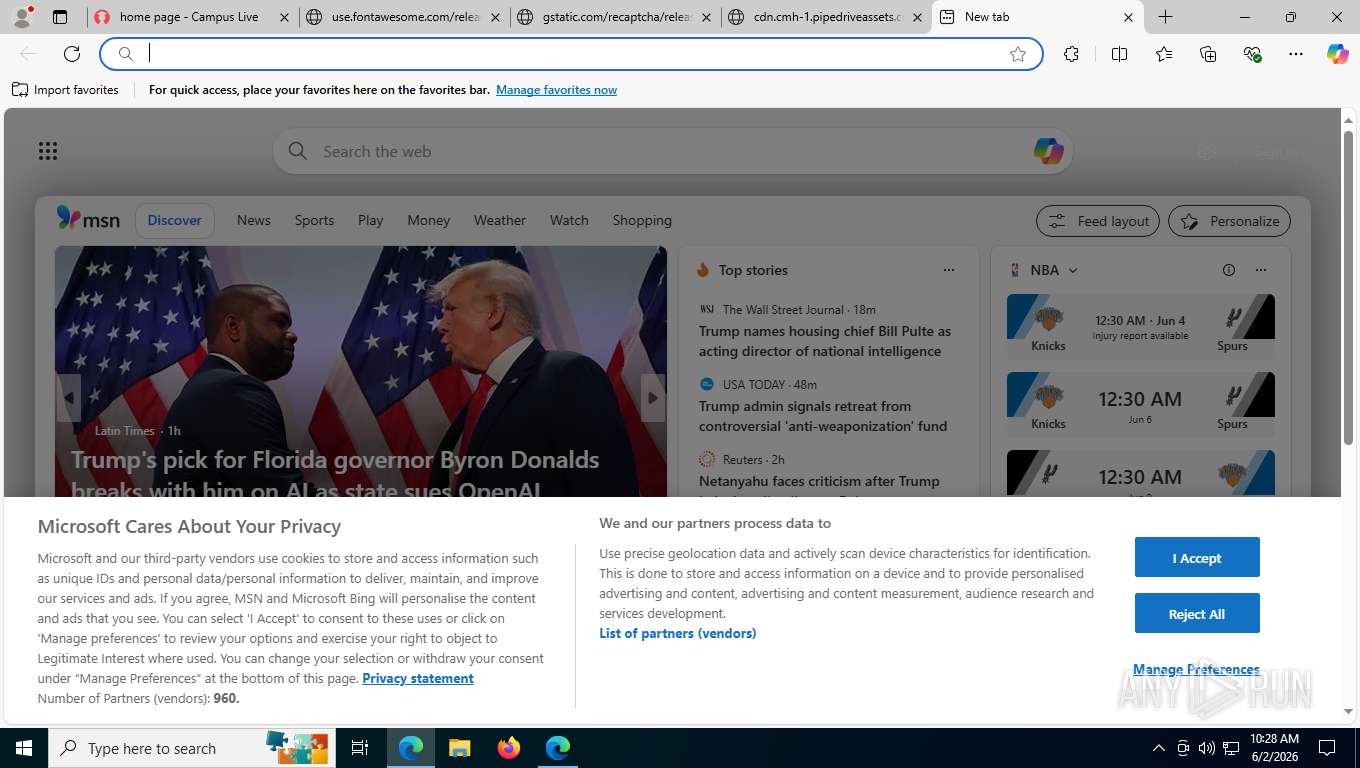Open Settings and more ellipsis
This screenshot has height=768, width=1360.
pos(1296,54)
